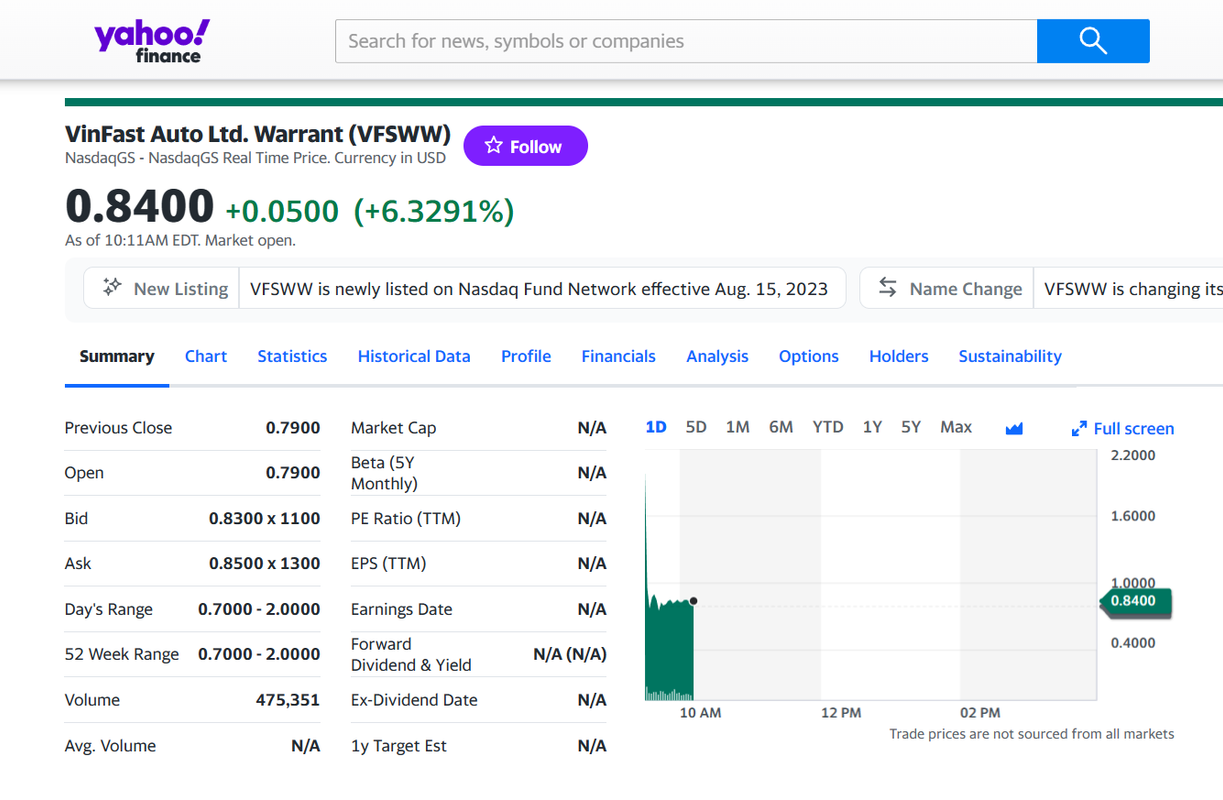Click the New Listing sparkle icon
The height and width of the screenshot is (800, 1223).
point(112,287)
